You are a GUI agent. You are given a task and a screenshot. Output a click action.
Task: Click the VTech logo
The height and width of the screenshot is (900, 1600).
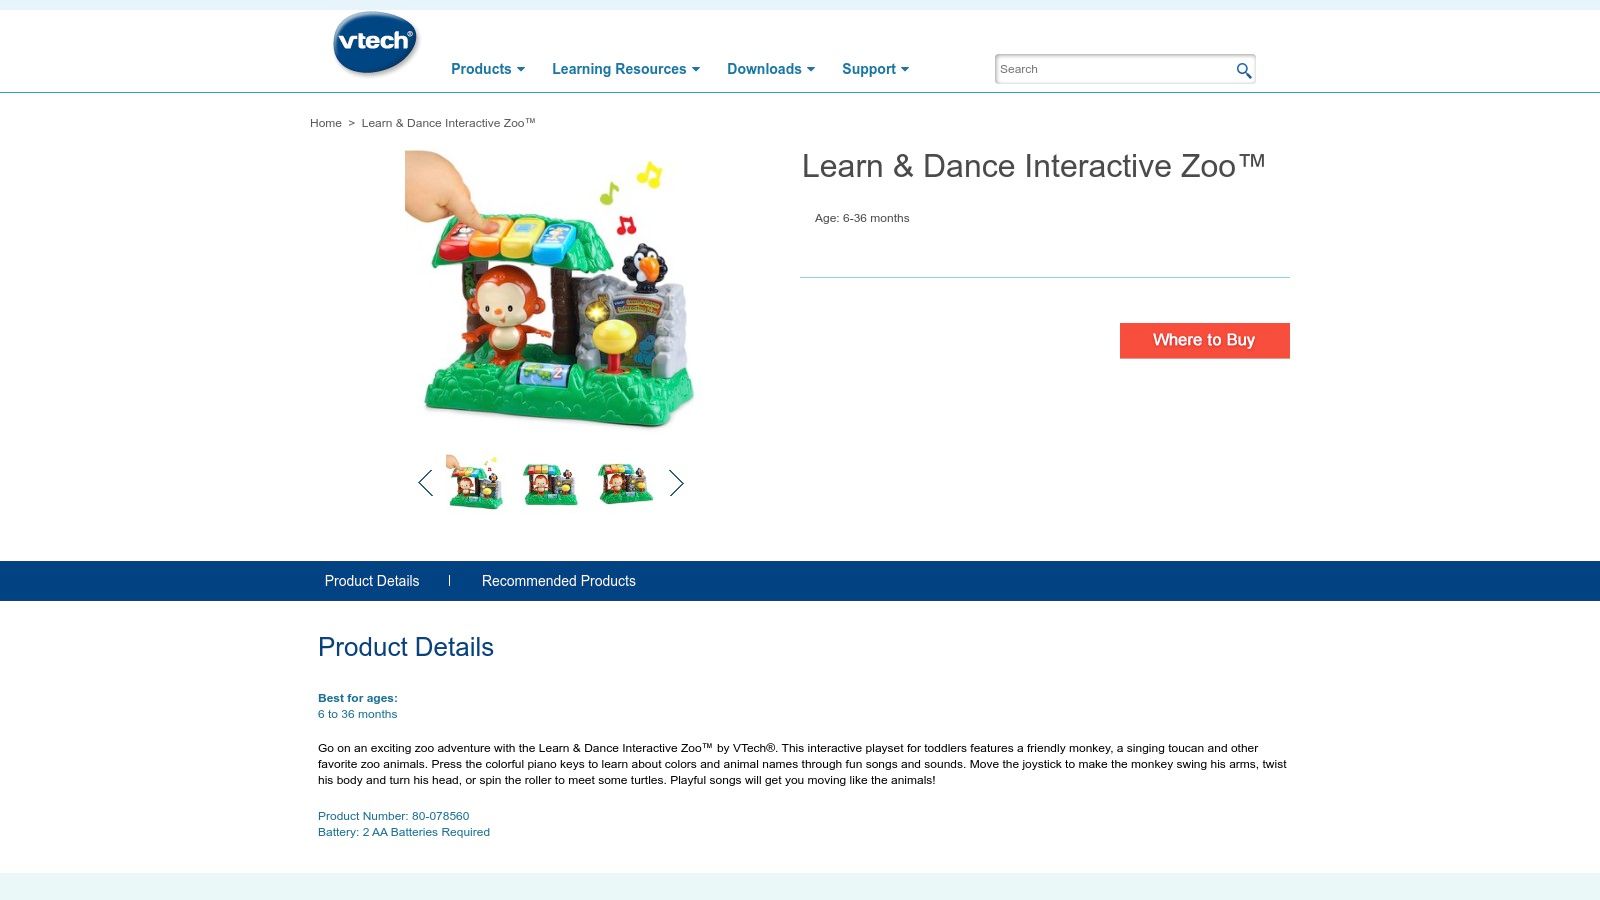[x=375, y=43]
